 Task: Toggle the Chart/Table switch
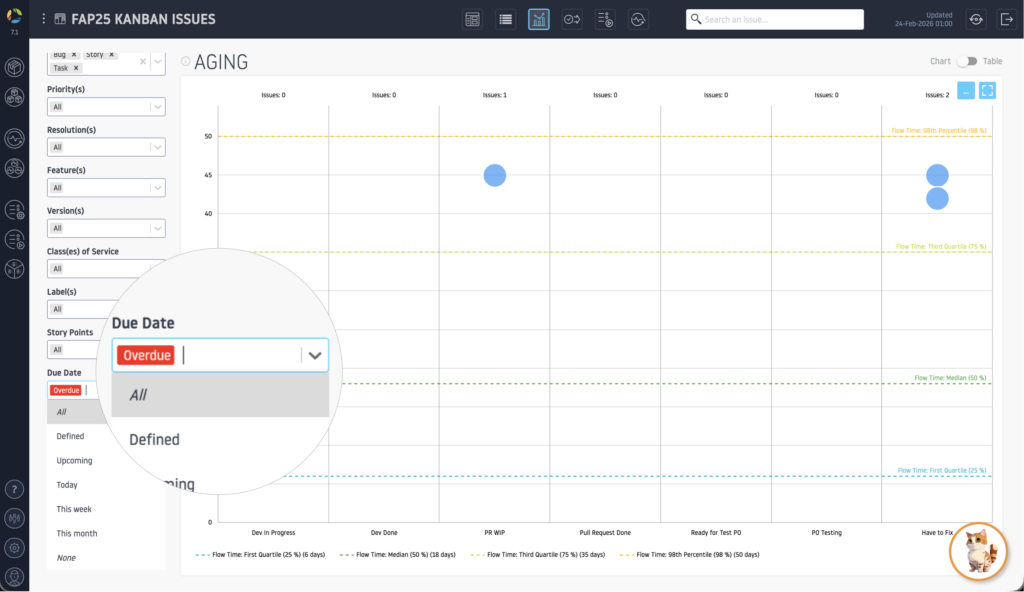pos(966,61)
